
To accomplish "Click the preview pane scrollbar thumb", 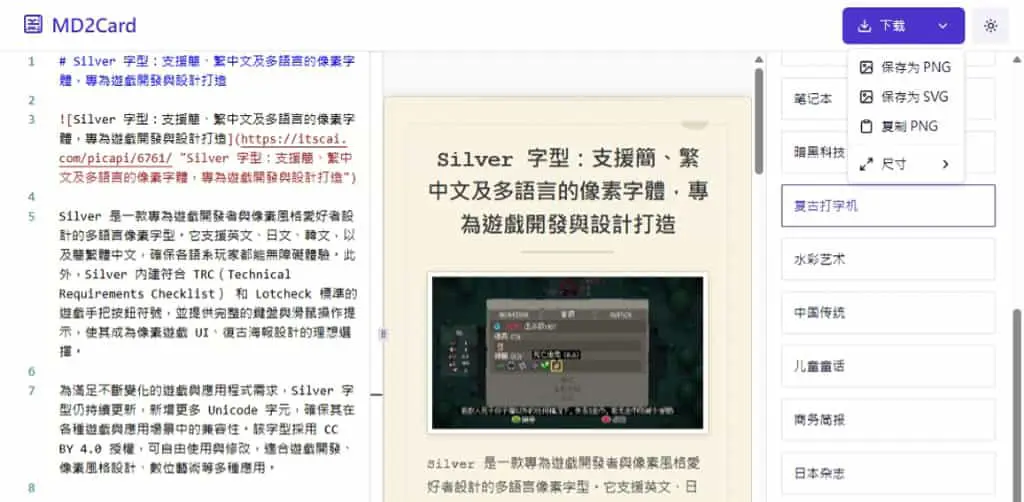I will pos(759,121).
